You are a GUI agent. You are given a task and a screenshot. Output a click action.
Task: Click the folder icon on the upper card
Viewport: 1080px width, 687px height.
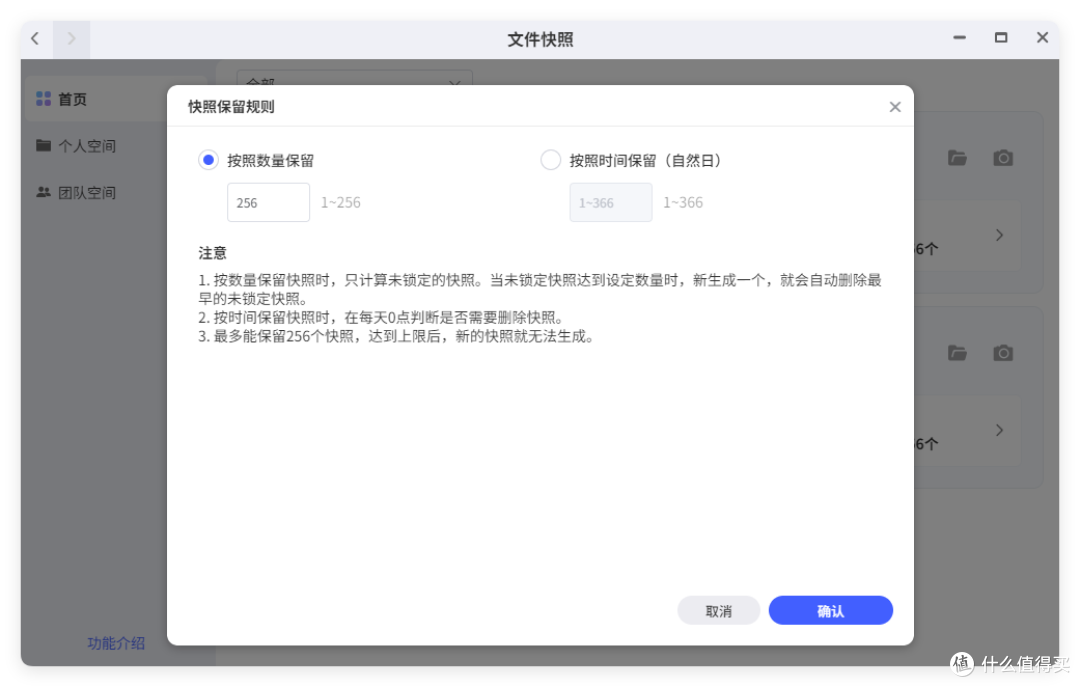click(x=957, y=158)
